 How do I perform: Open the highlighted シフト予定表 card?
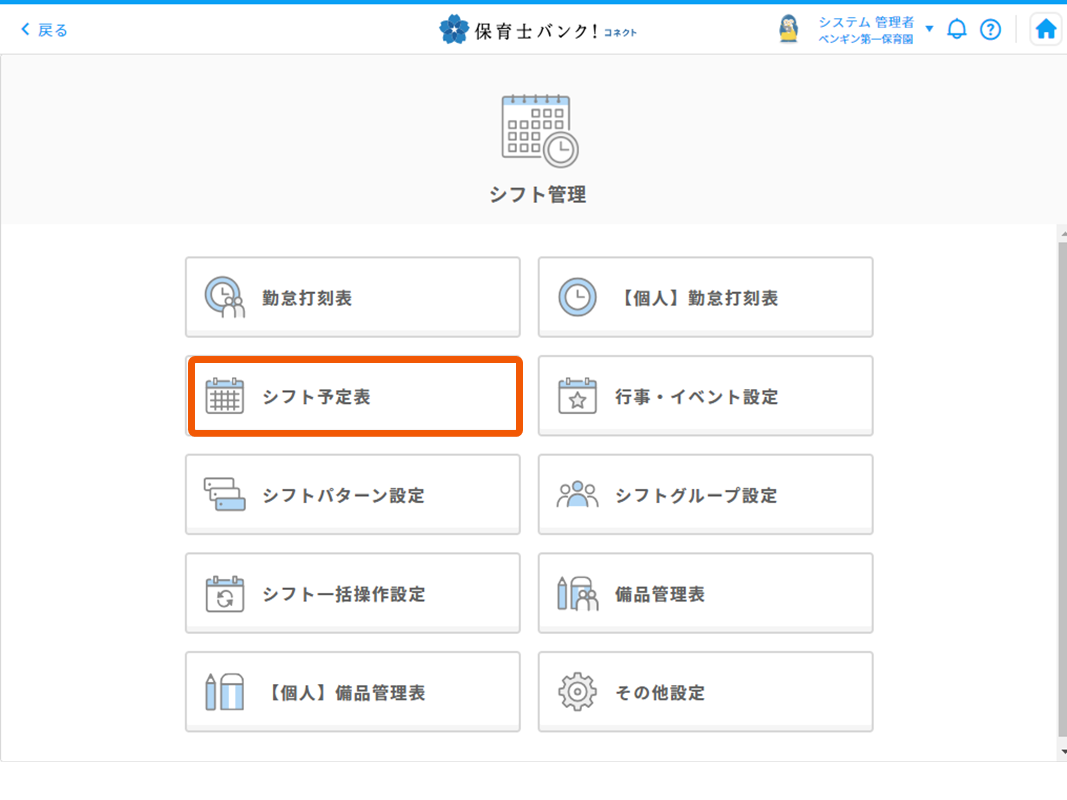pos(353,395)
